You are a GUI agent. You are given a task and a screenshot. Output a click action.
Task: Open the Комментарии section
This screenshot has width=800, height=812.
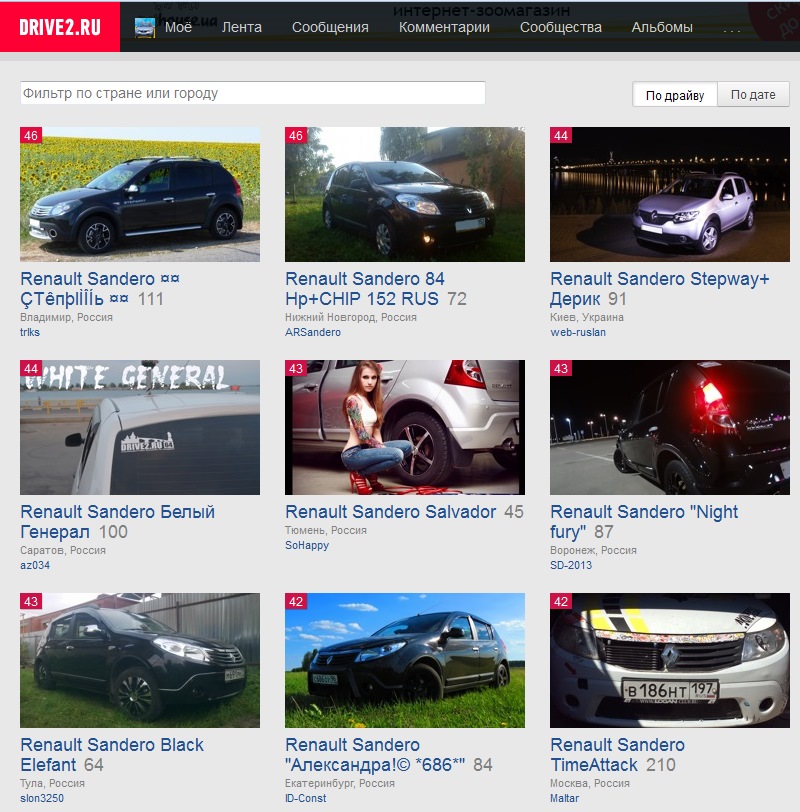444,27
